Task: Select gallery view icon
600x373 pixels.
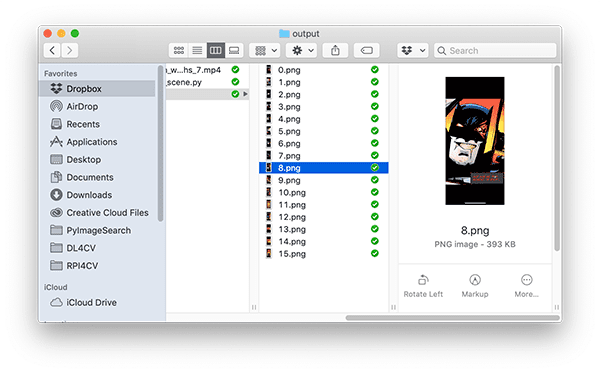Action: point(234,50)
